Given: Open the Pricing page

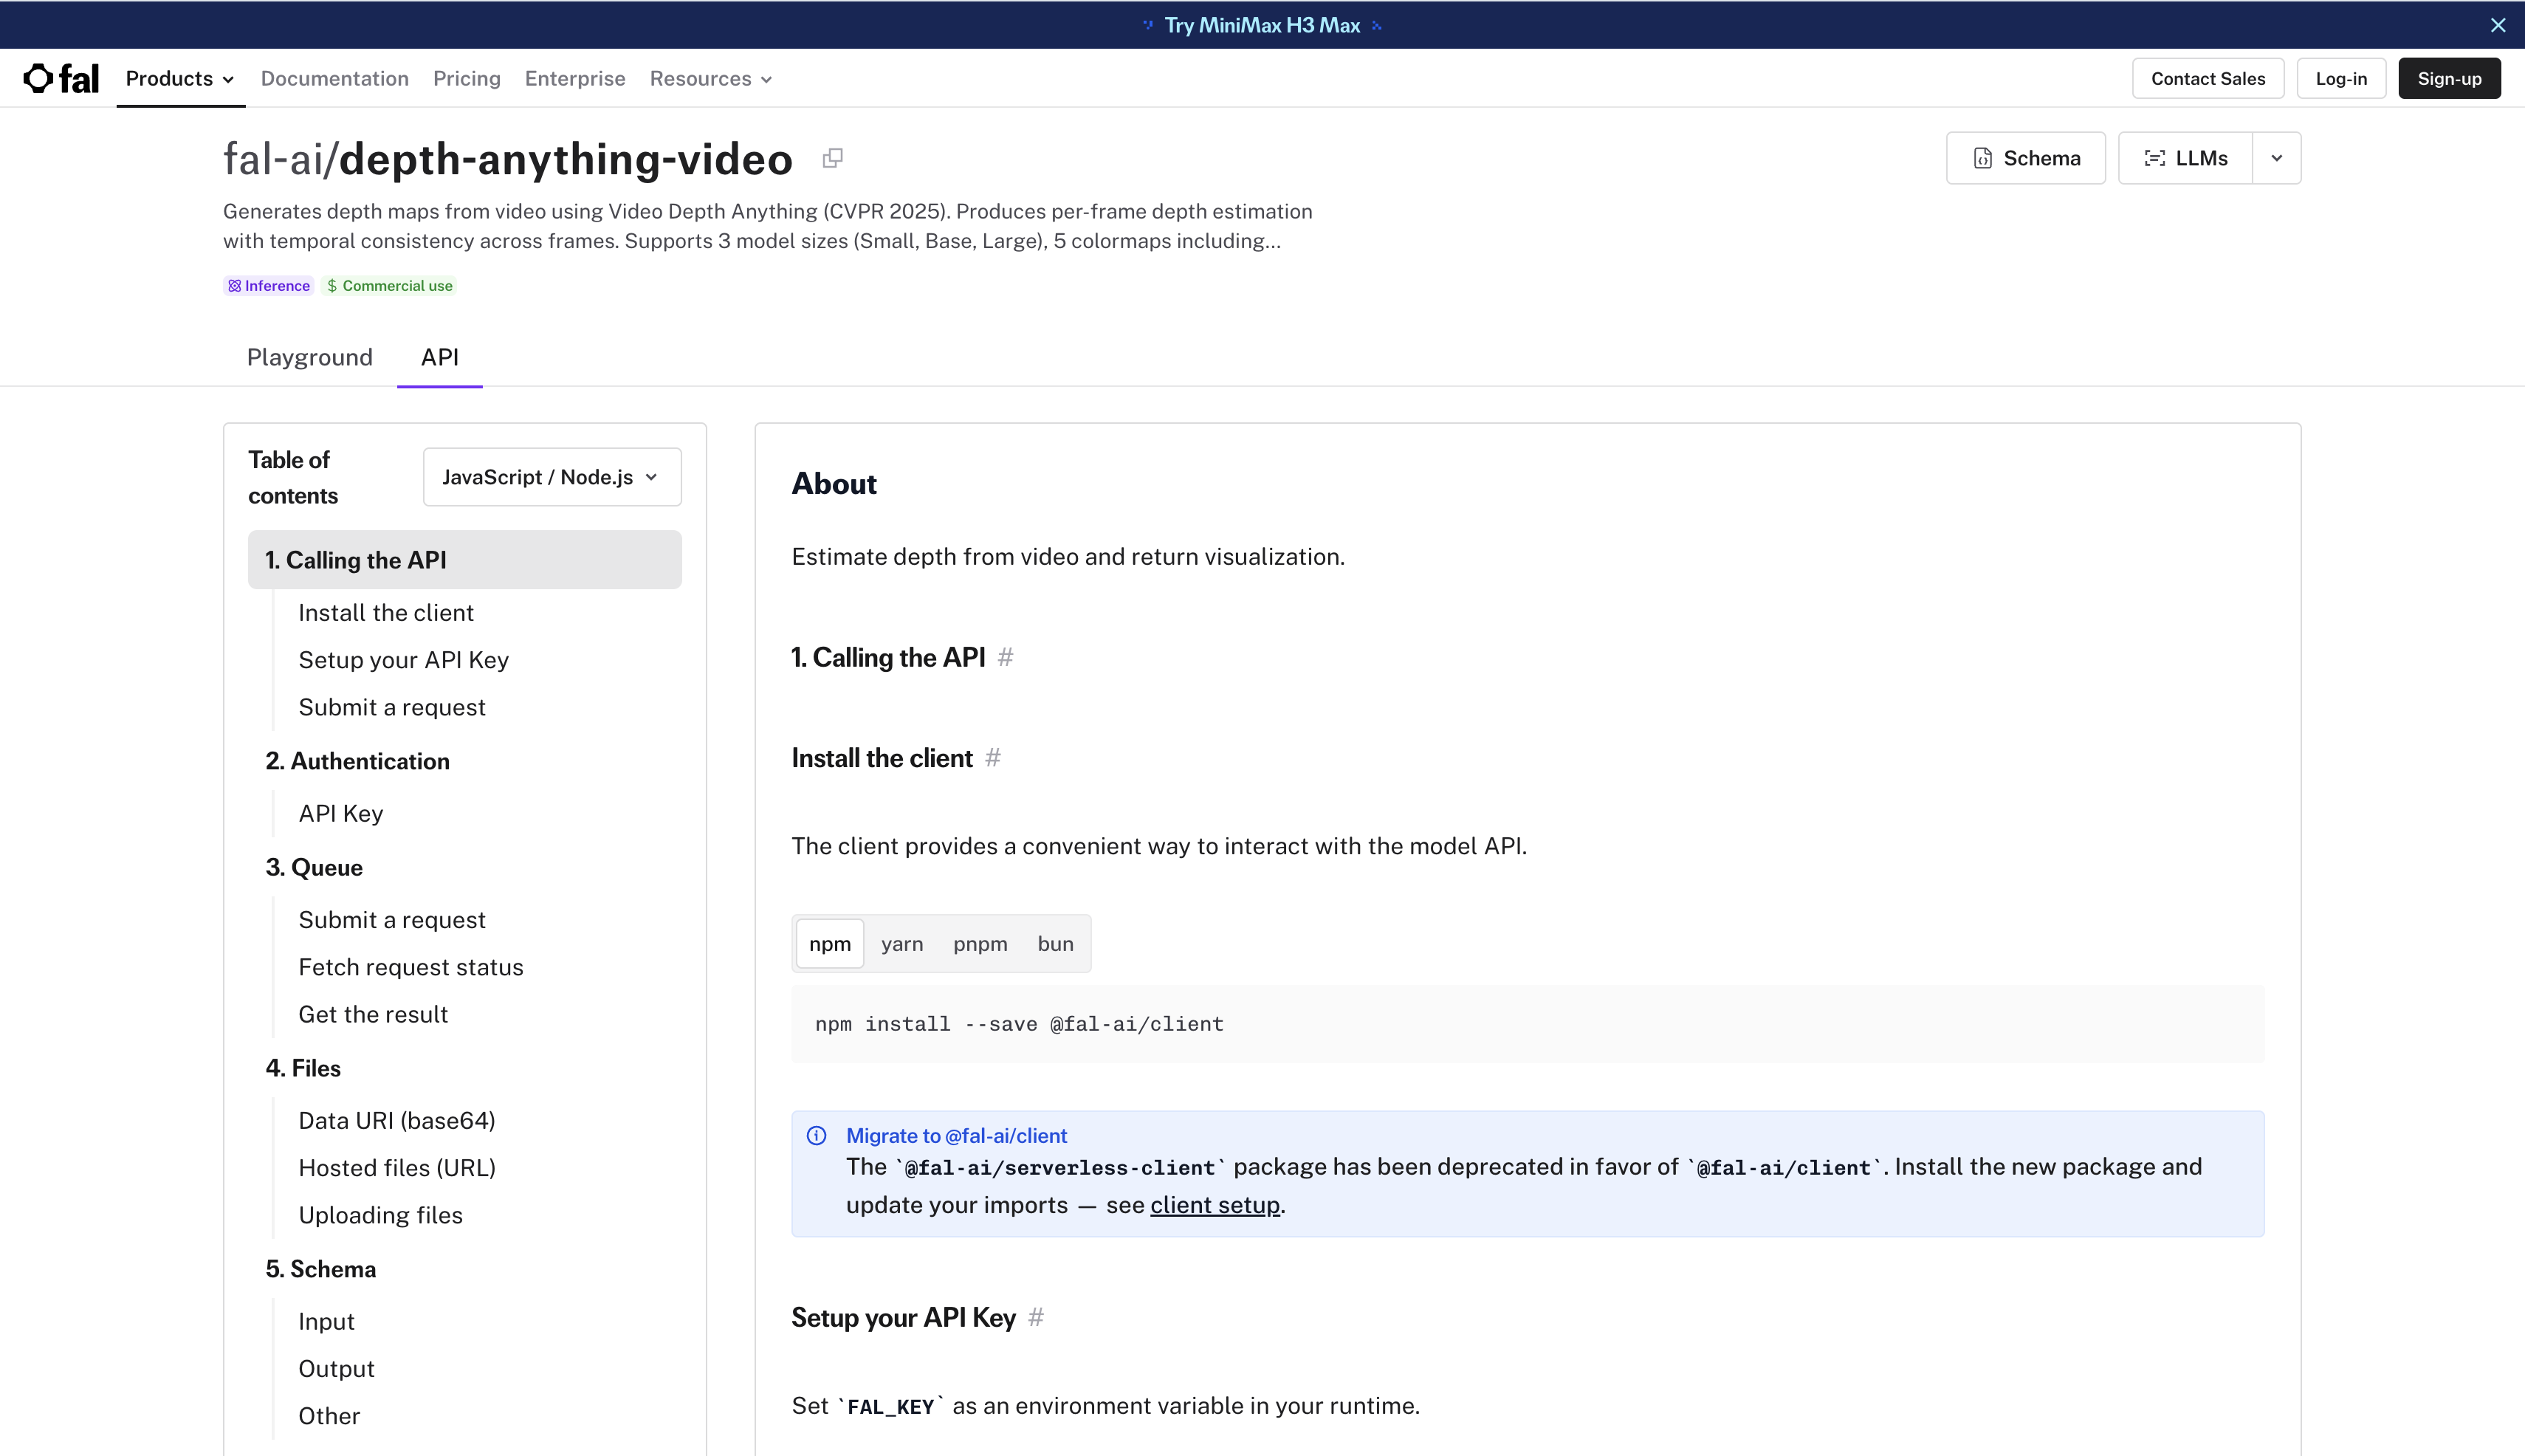Looking at the screenshot, I should coord(467,78).
